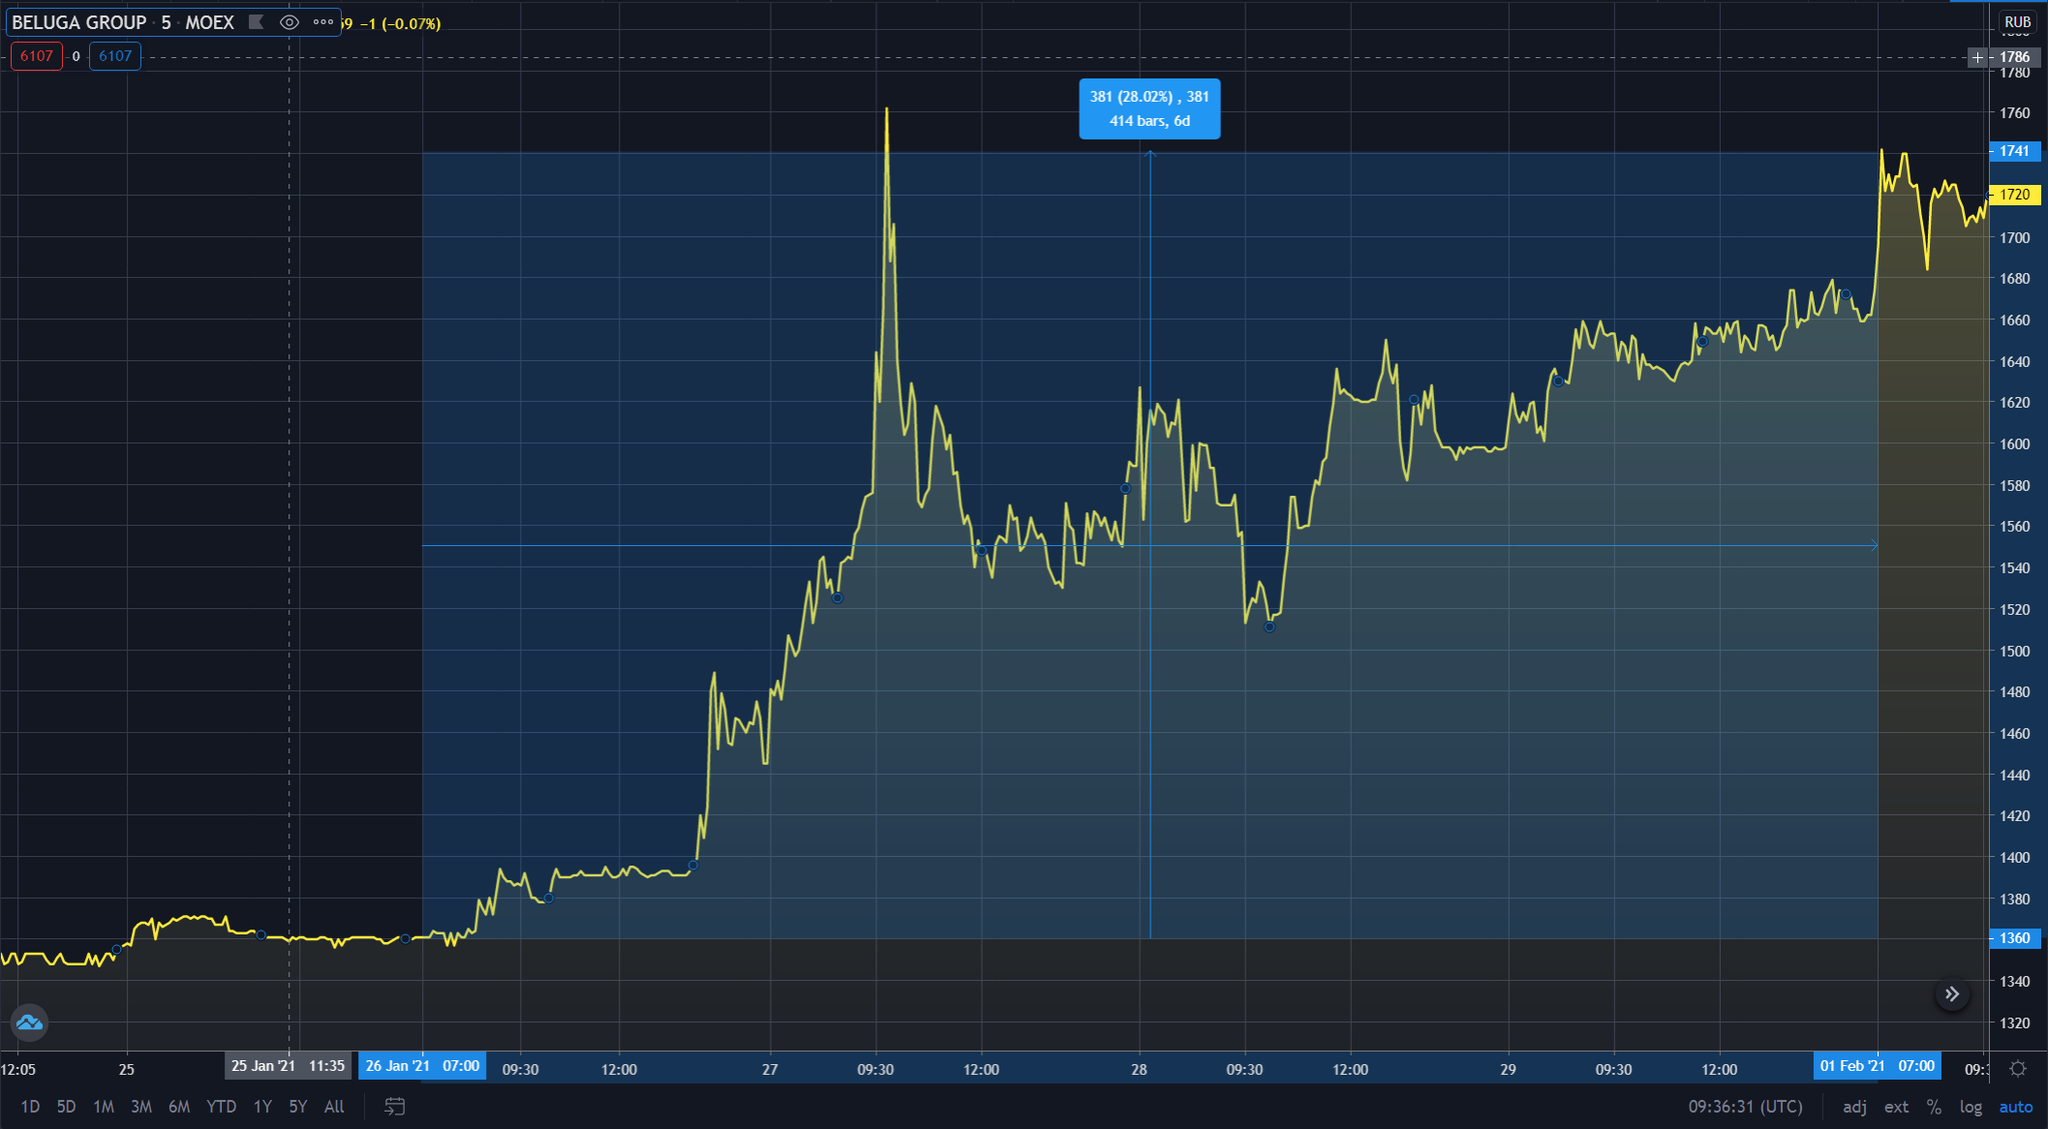Click the -1 (-0.07%) change value

click(x=402, y=23)
